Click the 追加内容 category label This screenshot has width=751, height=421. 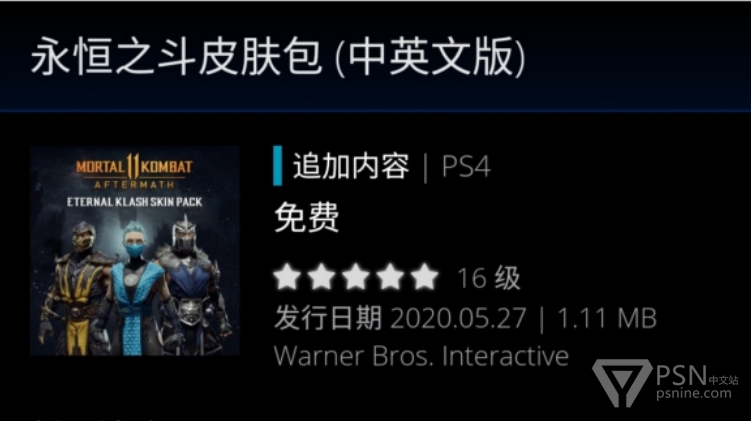351,166
